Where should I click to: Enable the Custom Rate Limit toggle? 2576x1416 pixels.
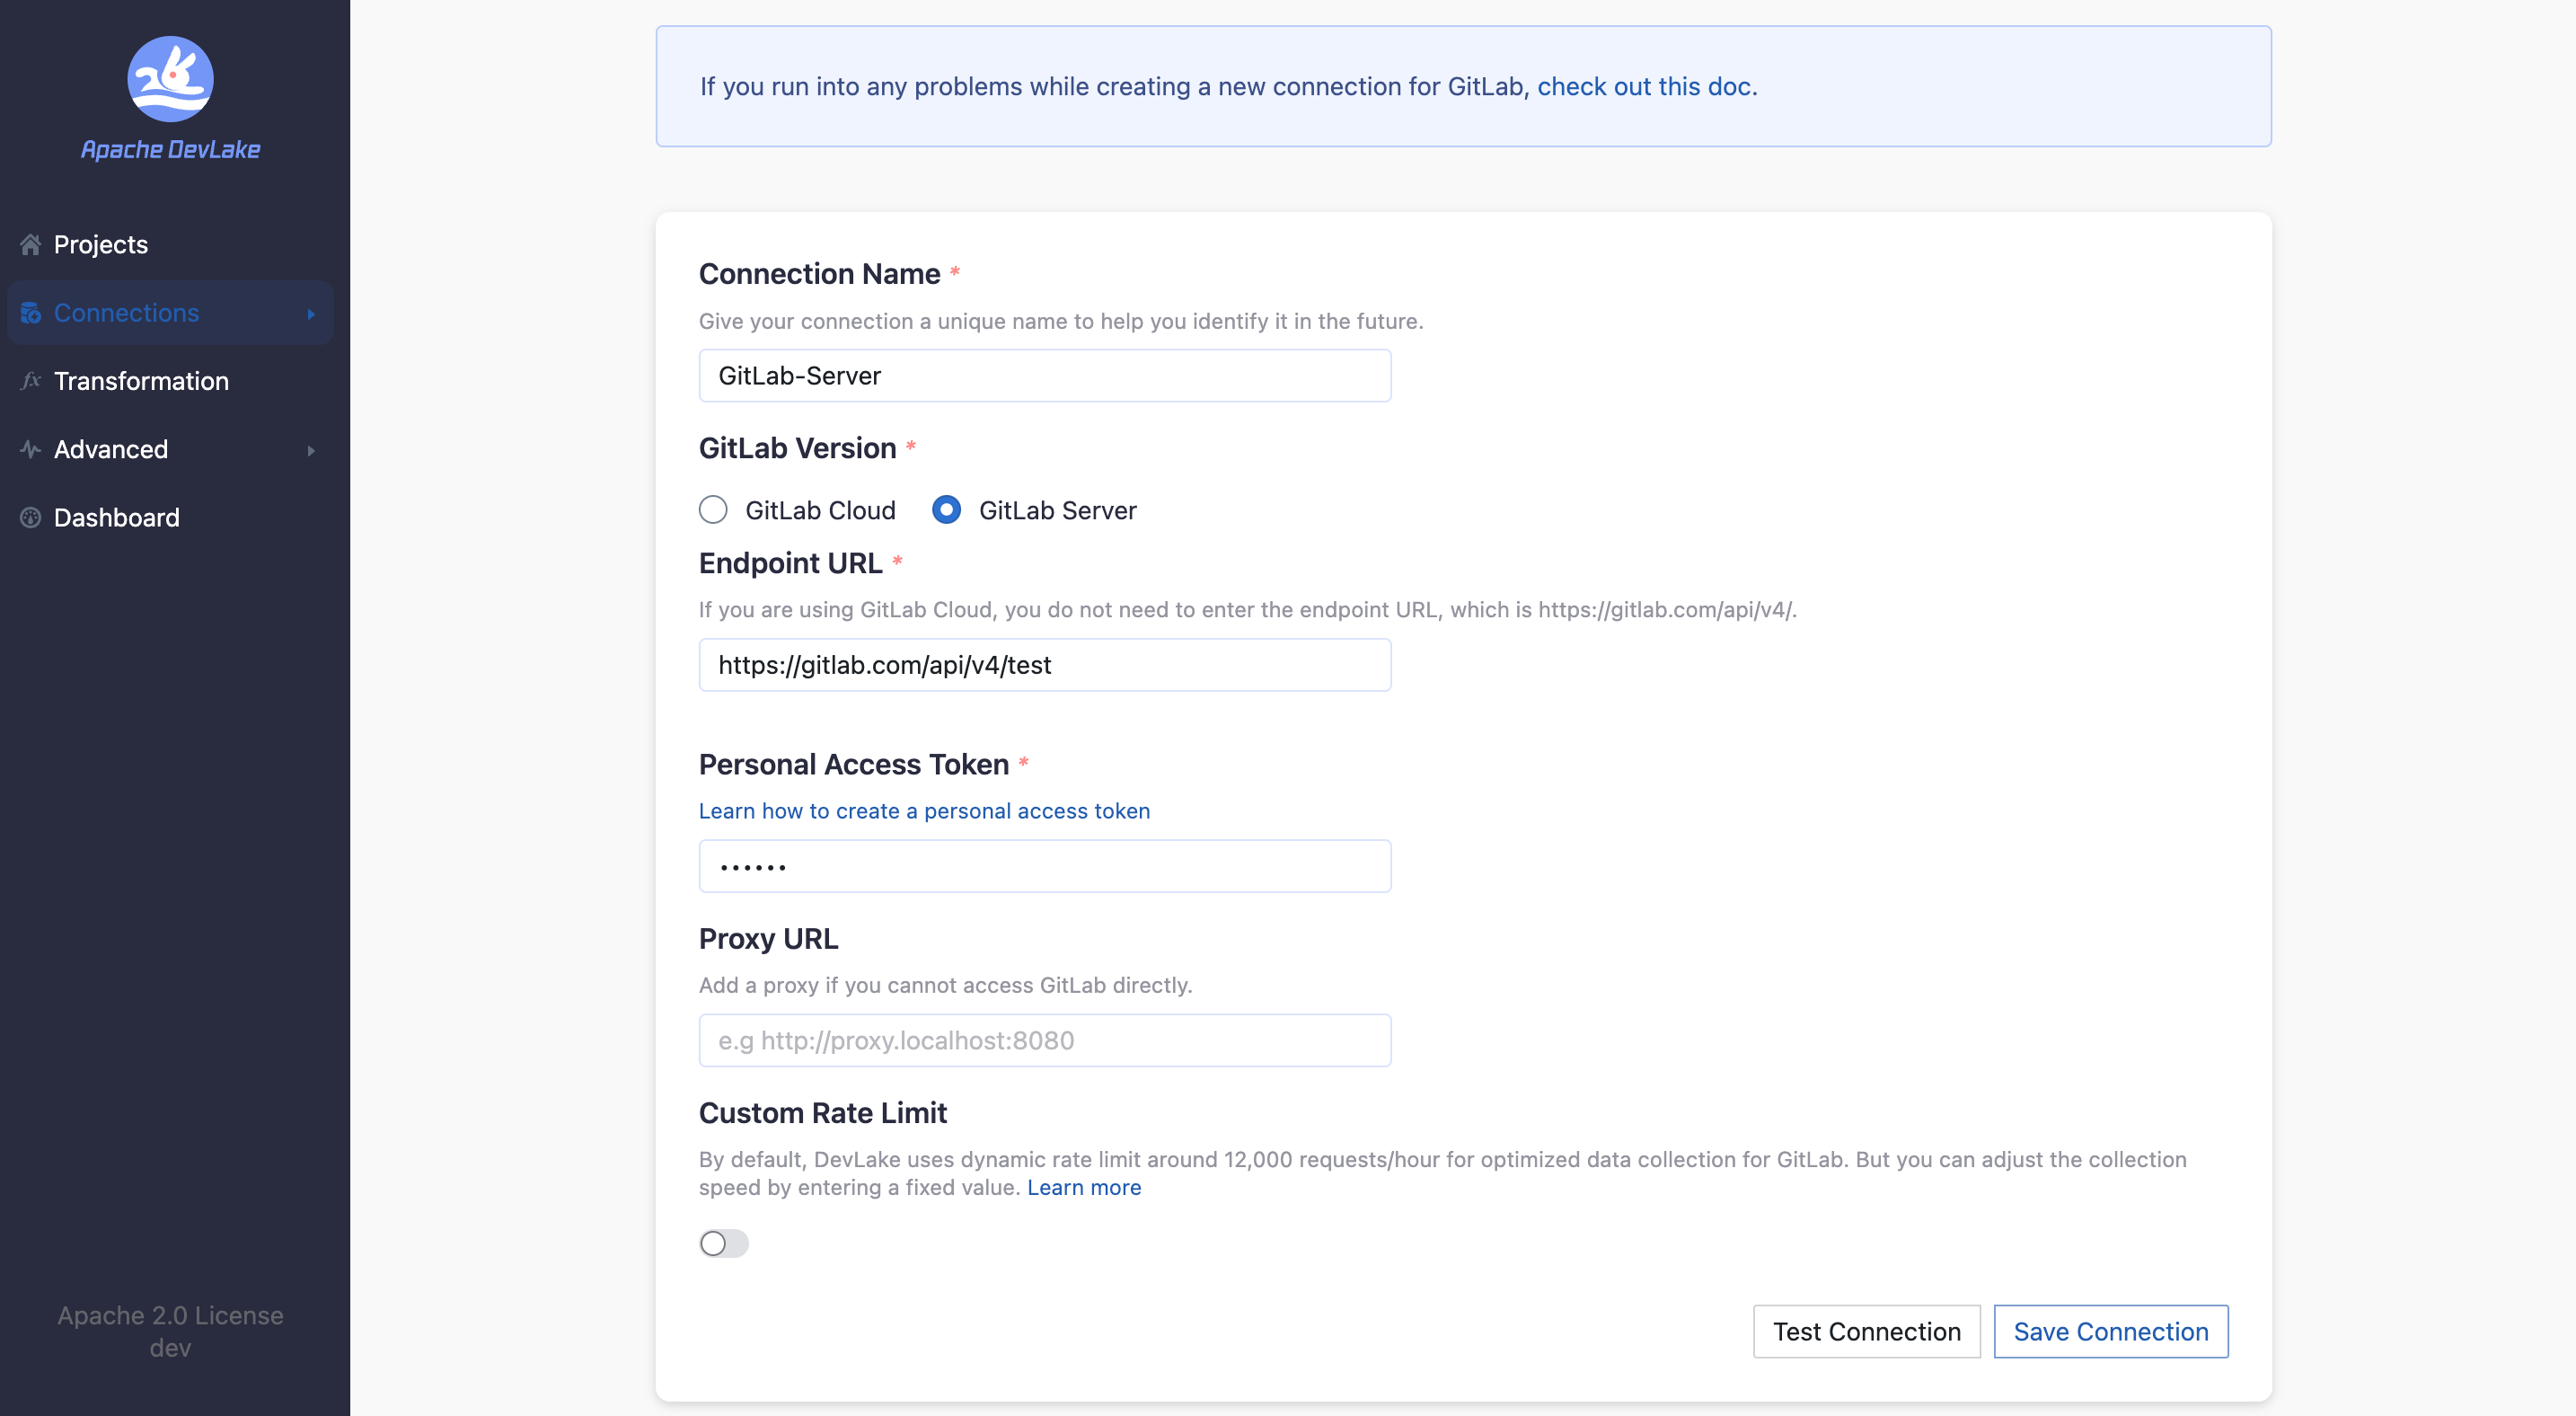[724, 1243]
